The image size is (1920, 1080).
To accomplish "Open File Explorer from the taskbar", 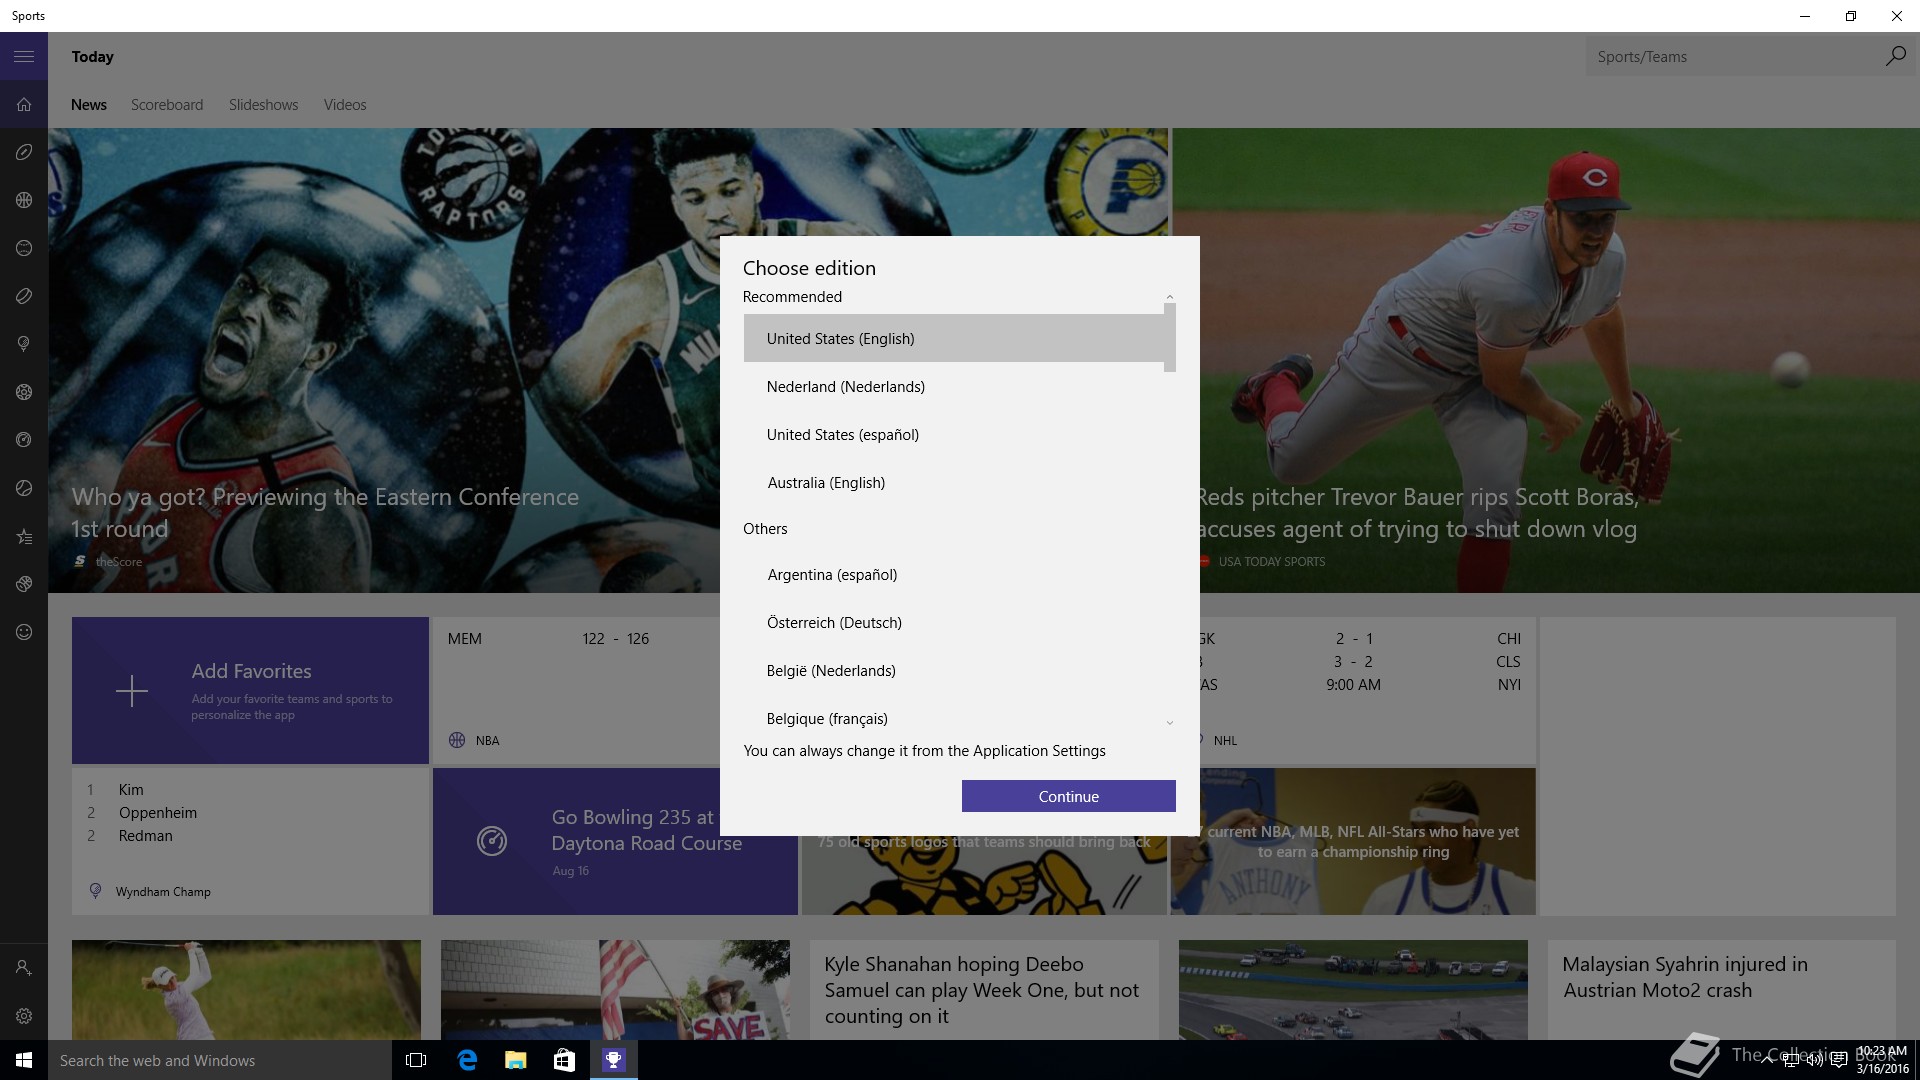I will click(x=516, y=1060).
